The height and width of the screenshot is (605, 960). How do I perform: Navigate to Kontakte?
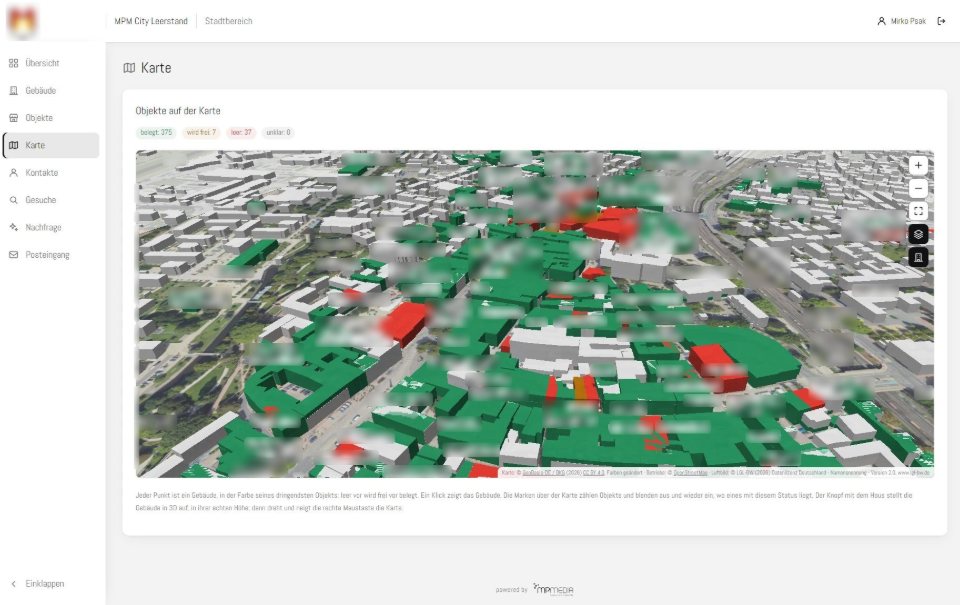click(x=51, y=173)
